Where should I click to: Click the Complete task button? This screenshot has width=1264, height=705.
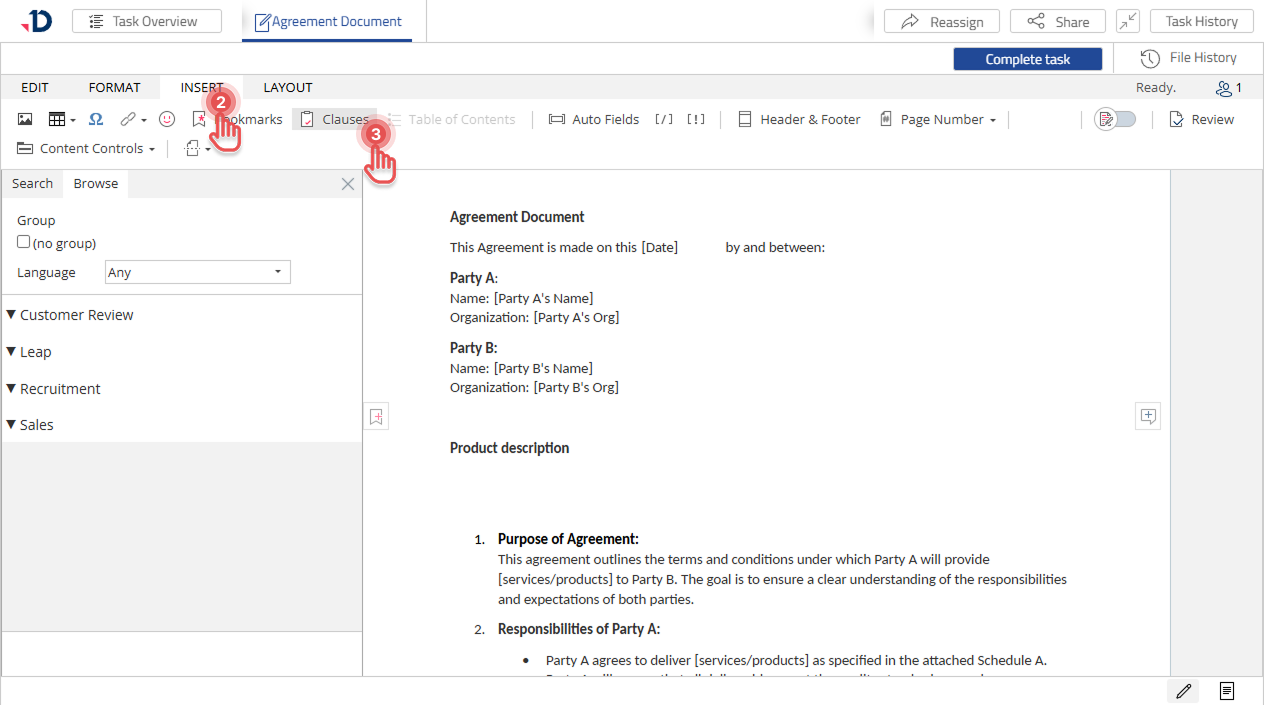point(1028,59)
